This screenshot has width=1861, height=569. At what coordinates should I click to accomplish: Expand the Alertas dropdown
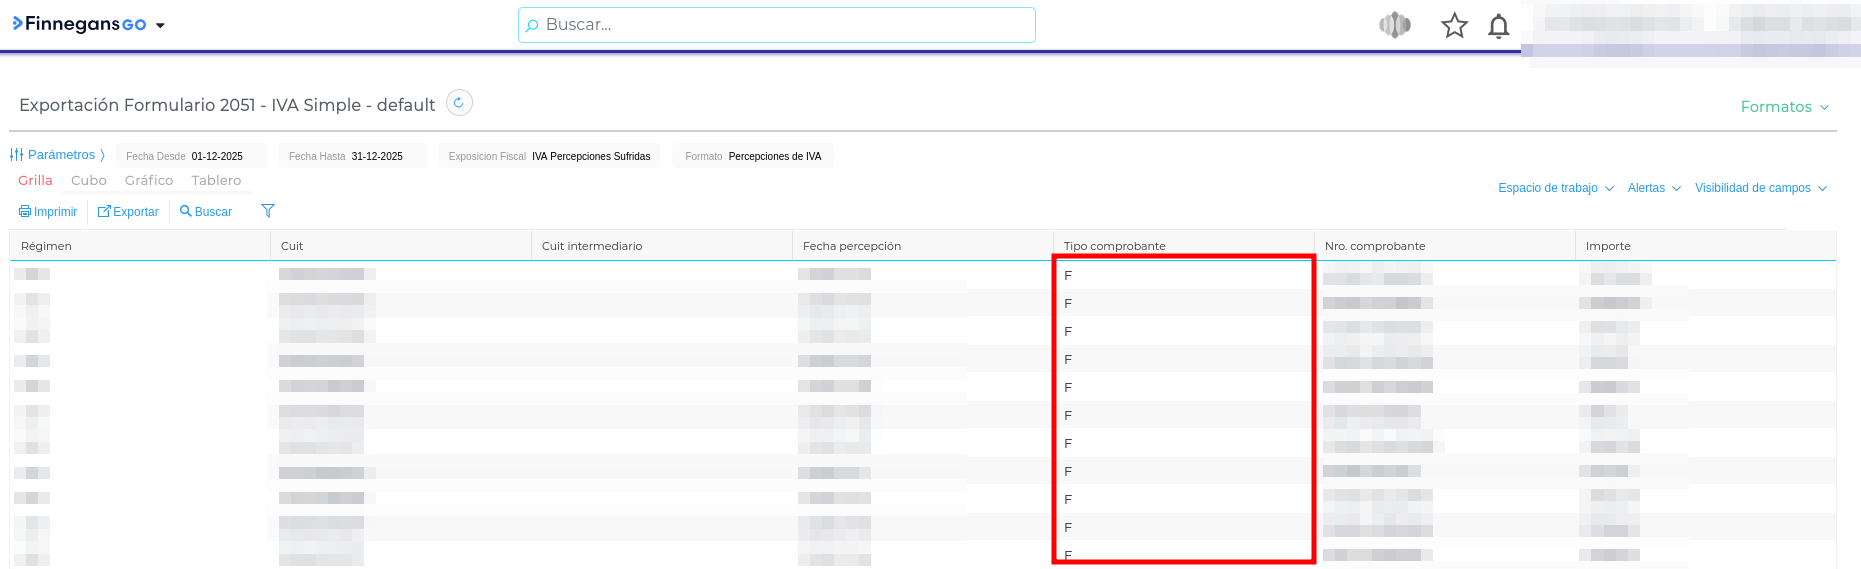click(x=1654, y=188)
